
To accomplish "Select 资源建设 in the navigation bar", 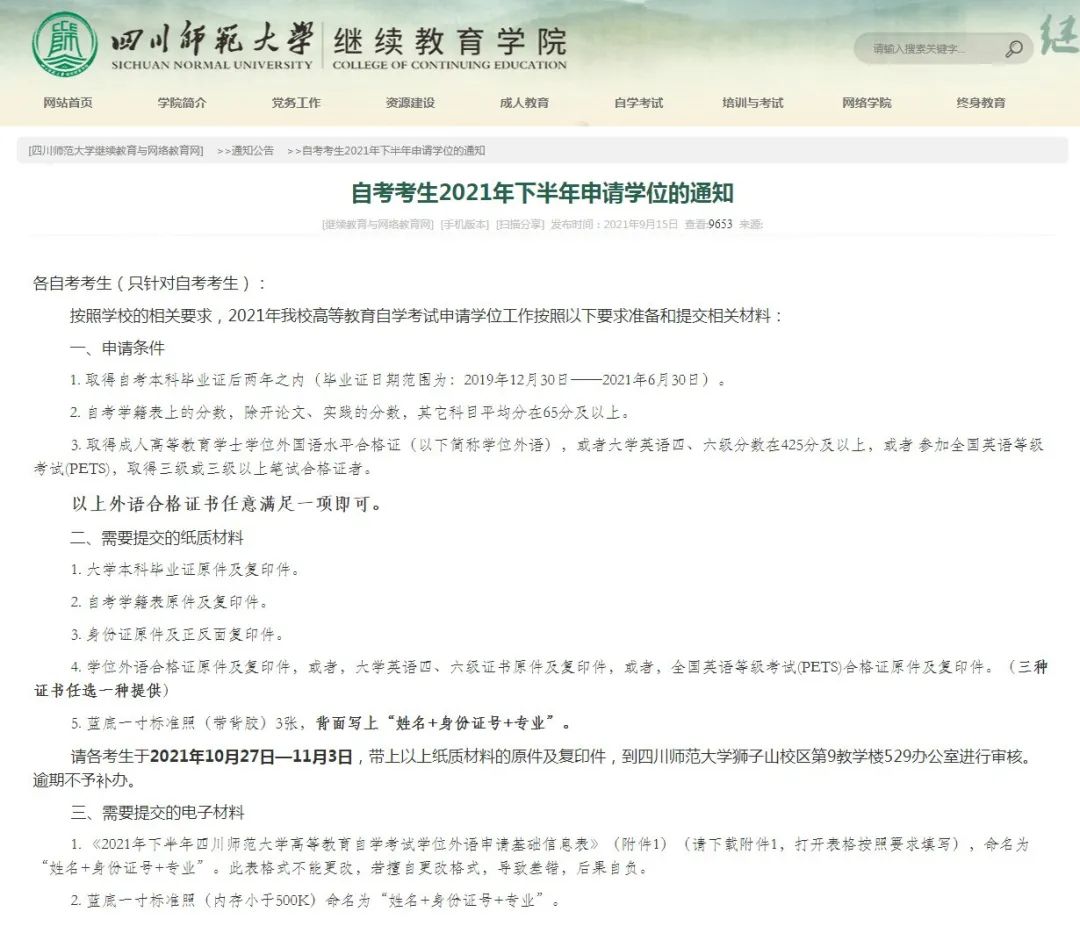I will pos(411,102).
